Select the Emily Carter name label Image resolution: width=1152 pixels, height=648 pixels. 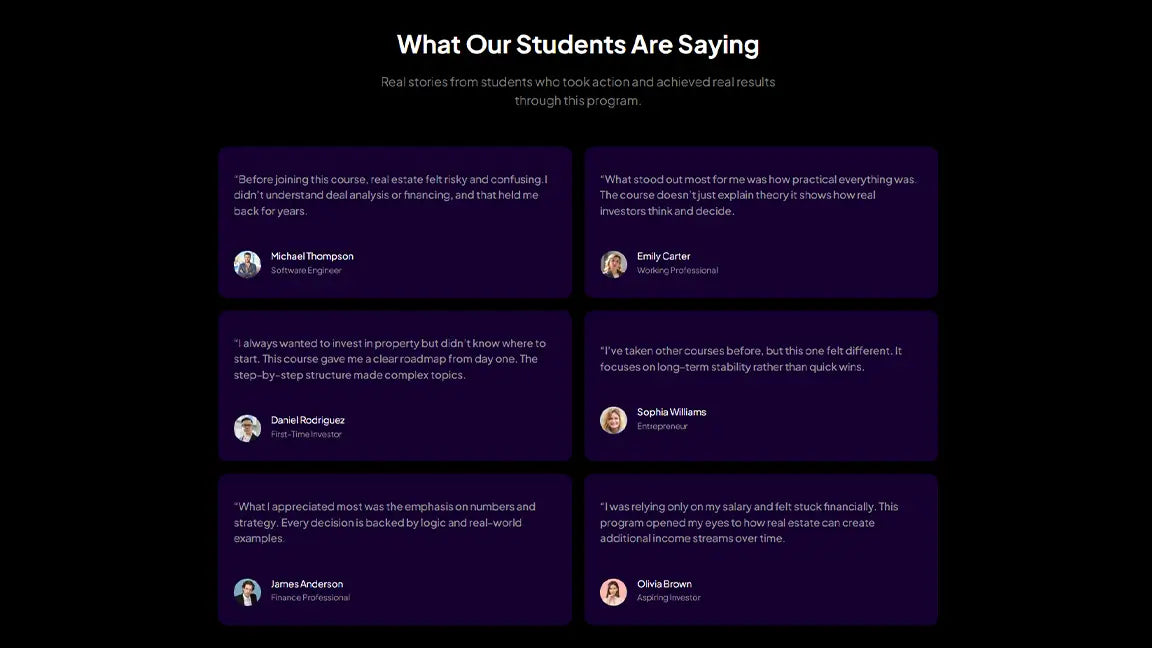pyautogui.click(x=663, y=256)
